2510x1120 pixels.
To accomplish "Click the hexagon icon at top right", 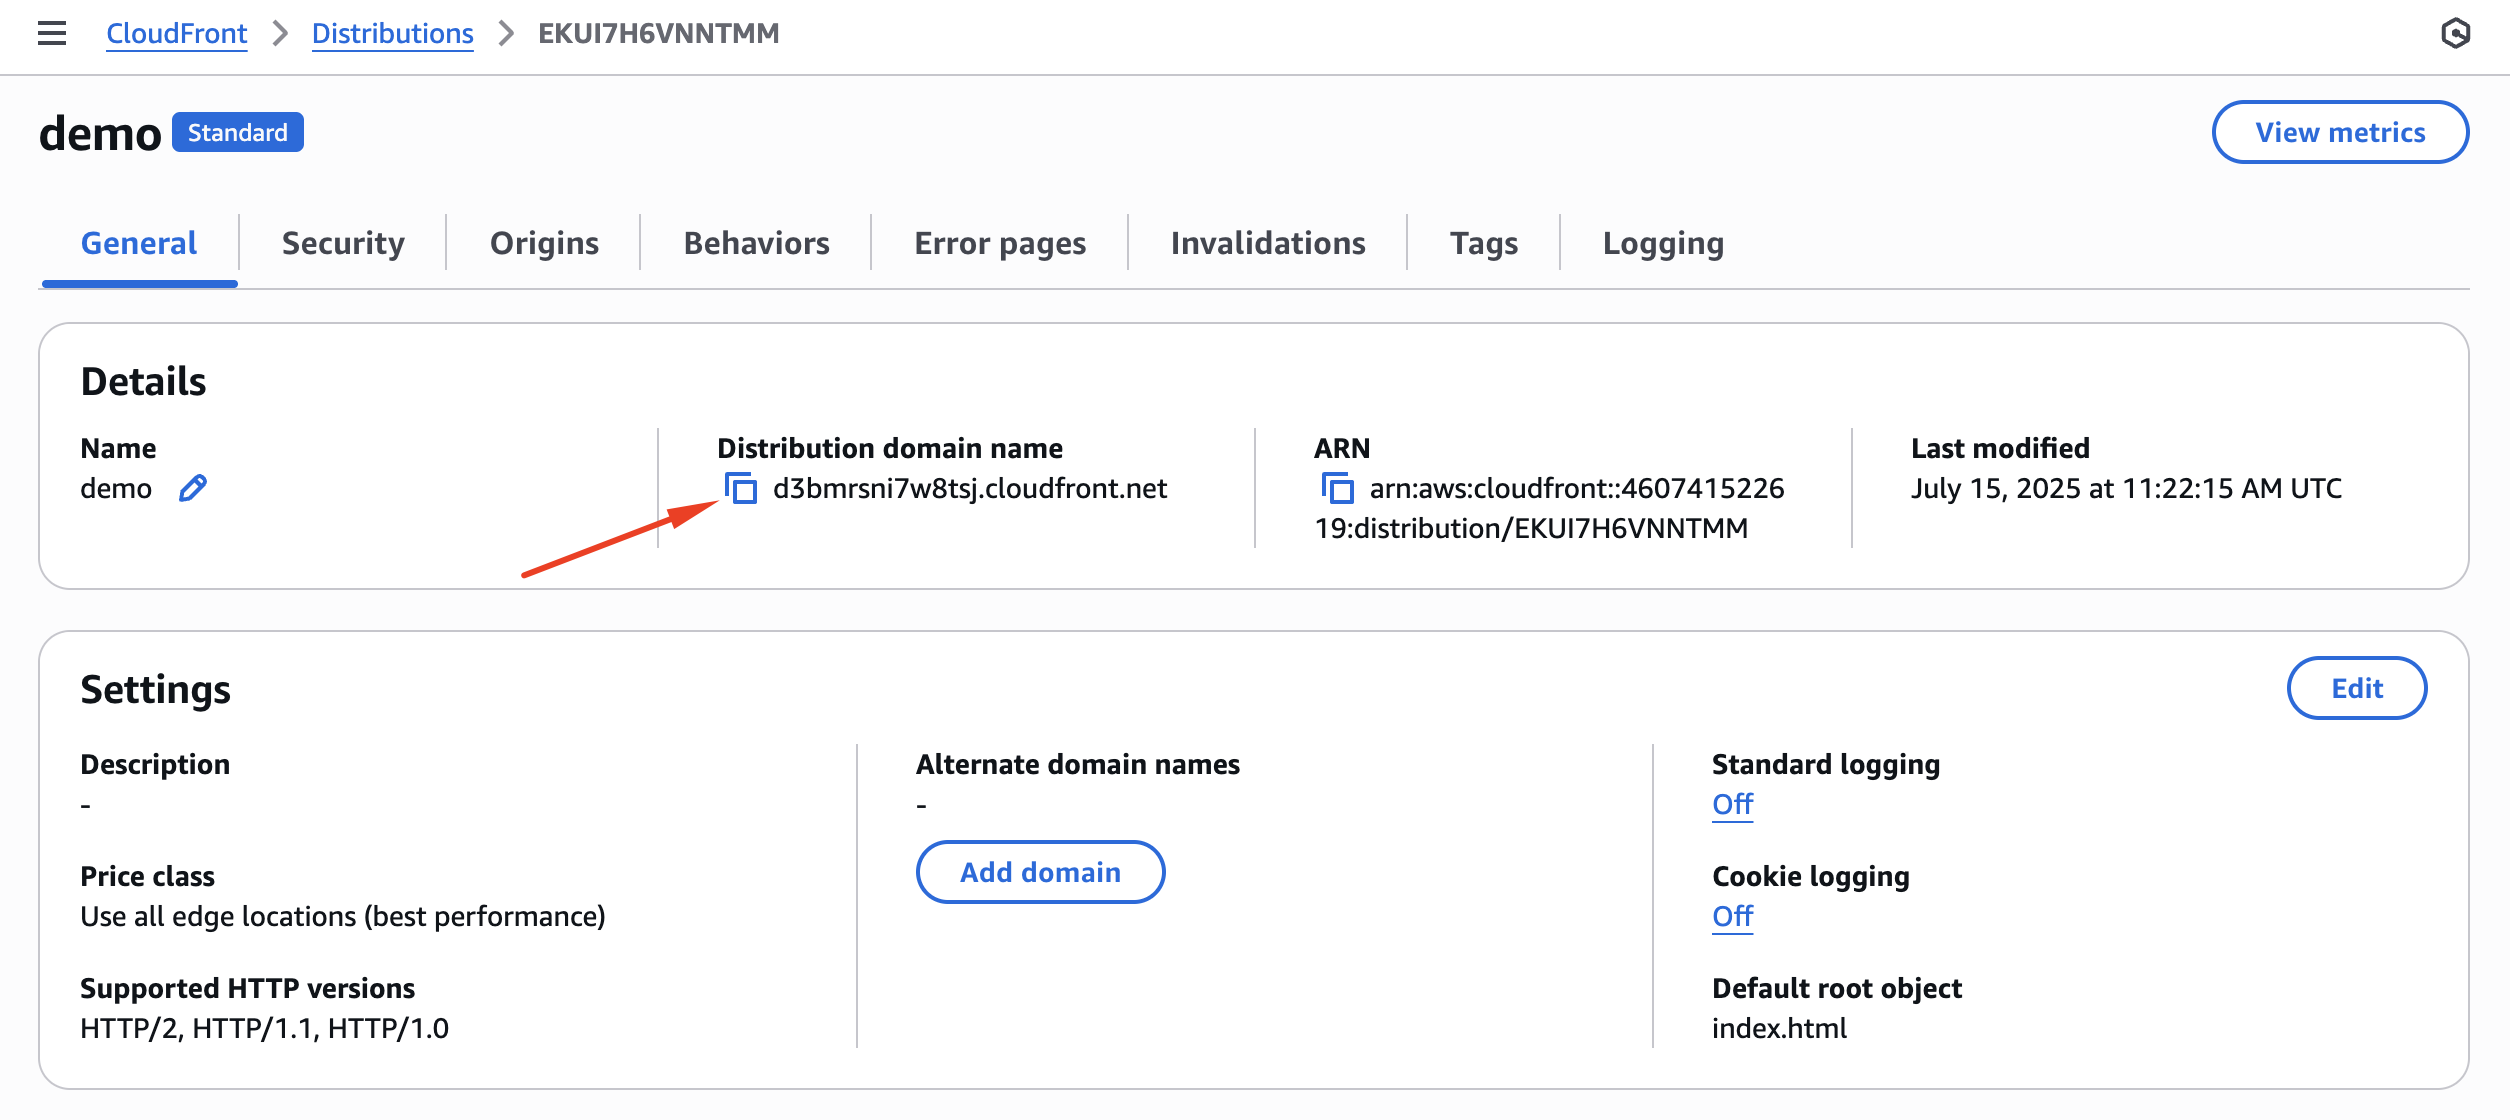I will click(2455, 34).
